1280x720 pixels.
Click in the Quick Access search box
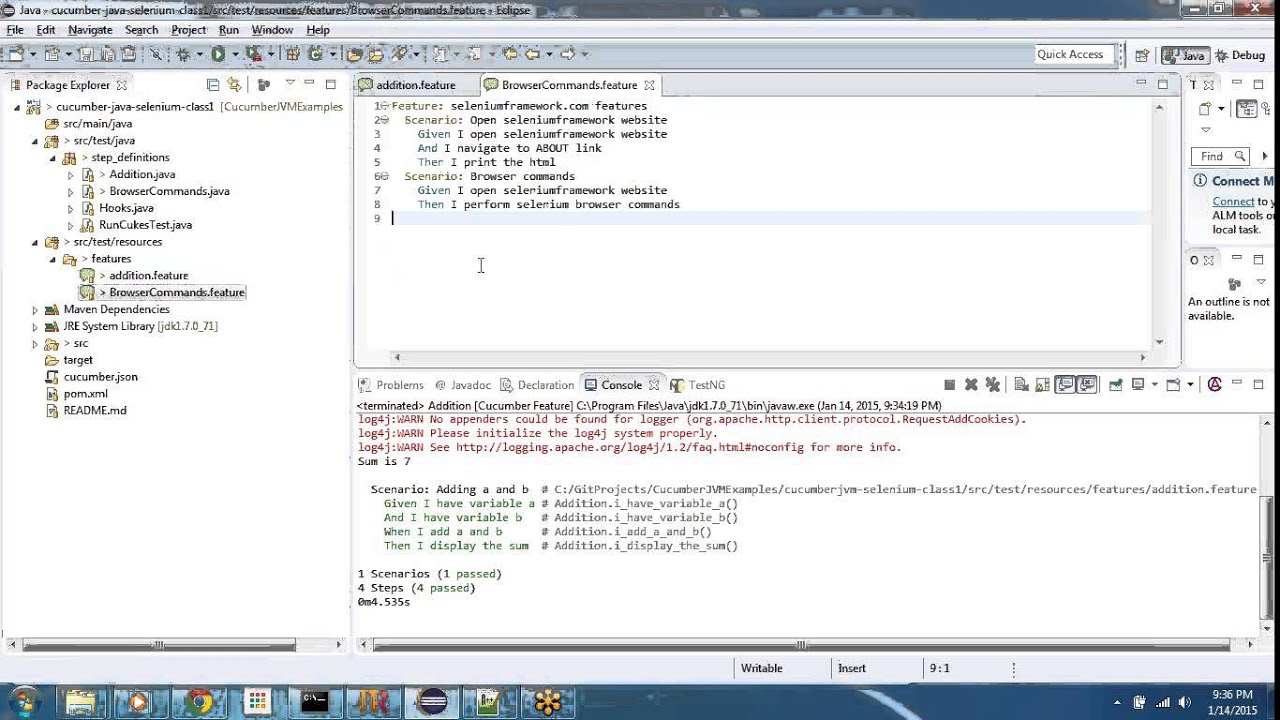tap(1074, 55)
